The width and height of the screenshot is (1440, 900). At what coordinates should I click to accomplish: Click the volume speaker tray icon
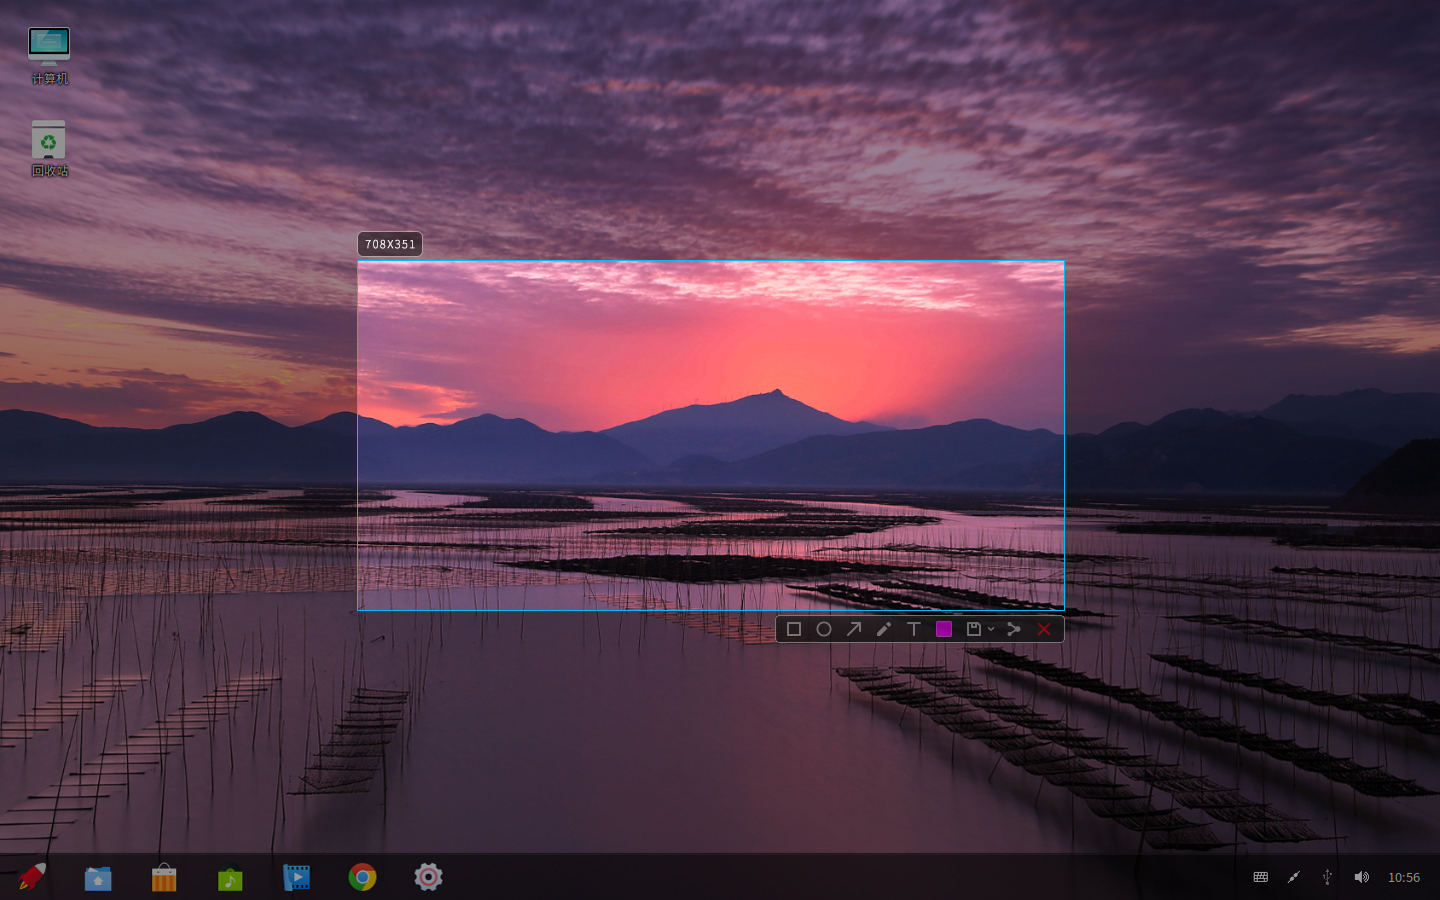click(x=1361, y=877)
